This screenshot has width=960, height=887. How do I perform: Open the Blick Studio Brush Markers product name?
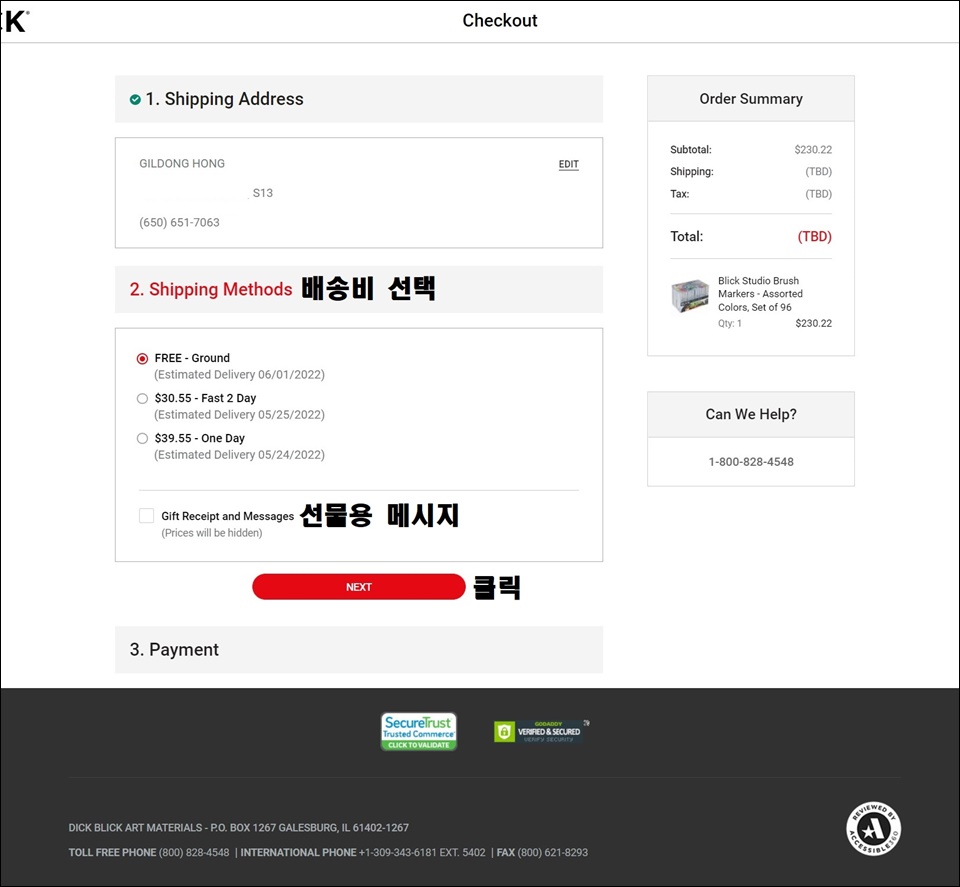(760, 294)
